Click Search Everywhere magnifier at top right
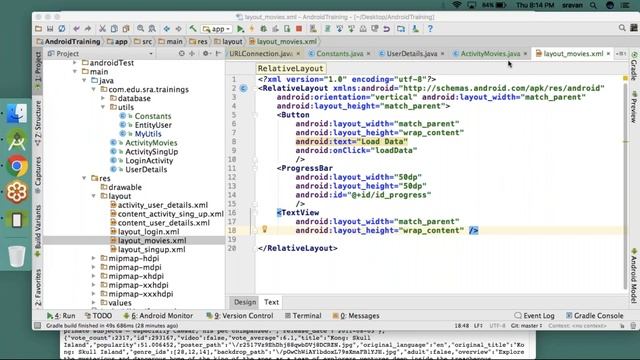The width and height of the screenshot is (640, 360). pyautogui.click(x=622, y=28)
